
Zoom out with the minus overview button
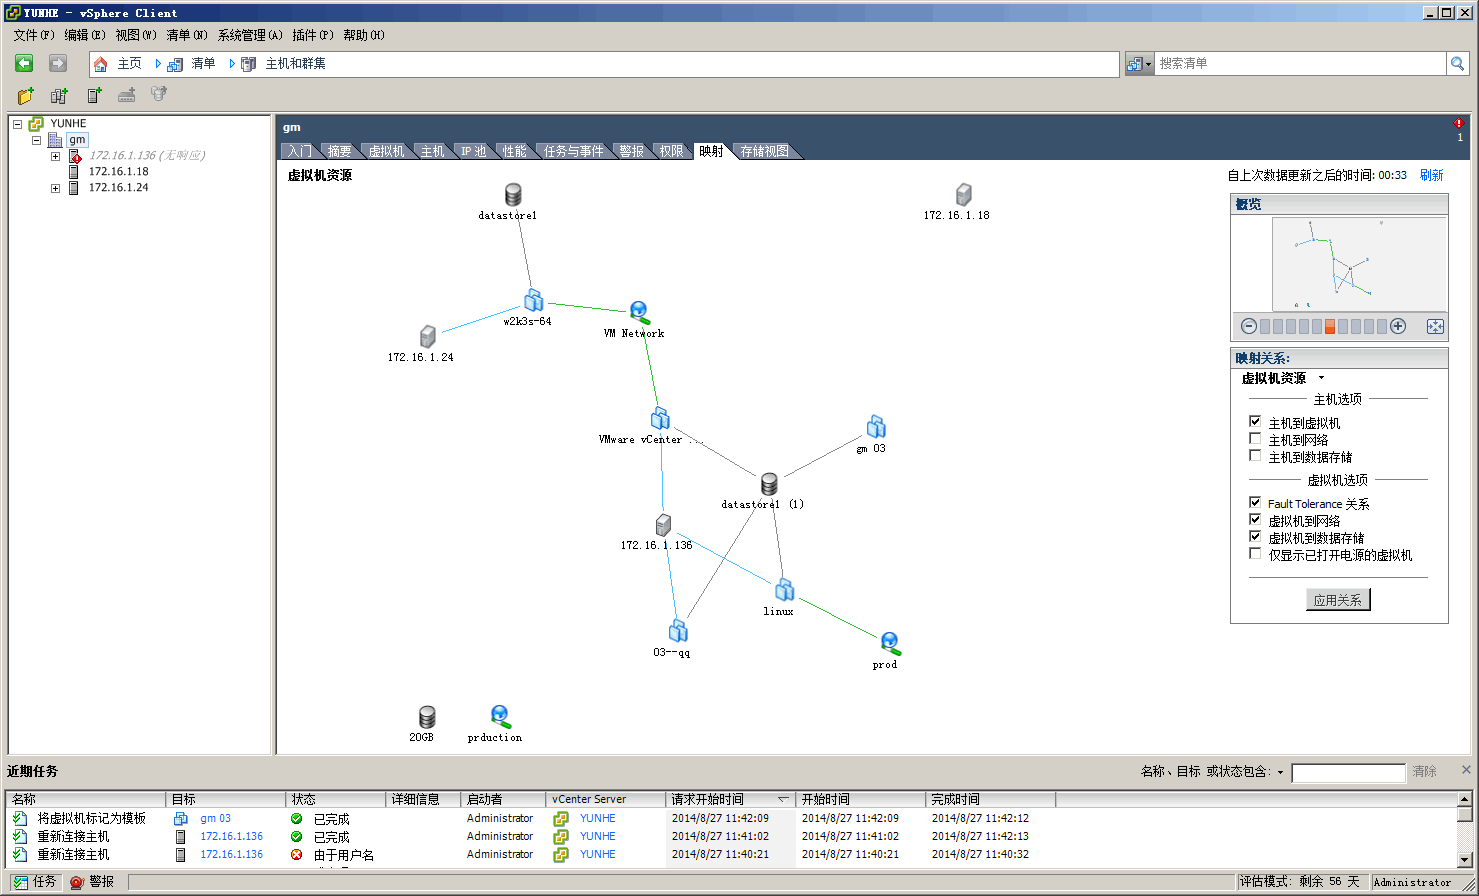click(1248, 326)
